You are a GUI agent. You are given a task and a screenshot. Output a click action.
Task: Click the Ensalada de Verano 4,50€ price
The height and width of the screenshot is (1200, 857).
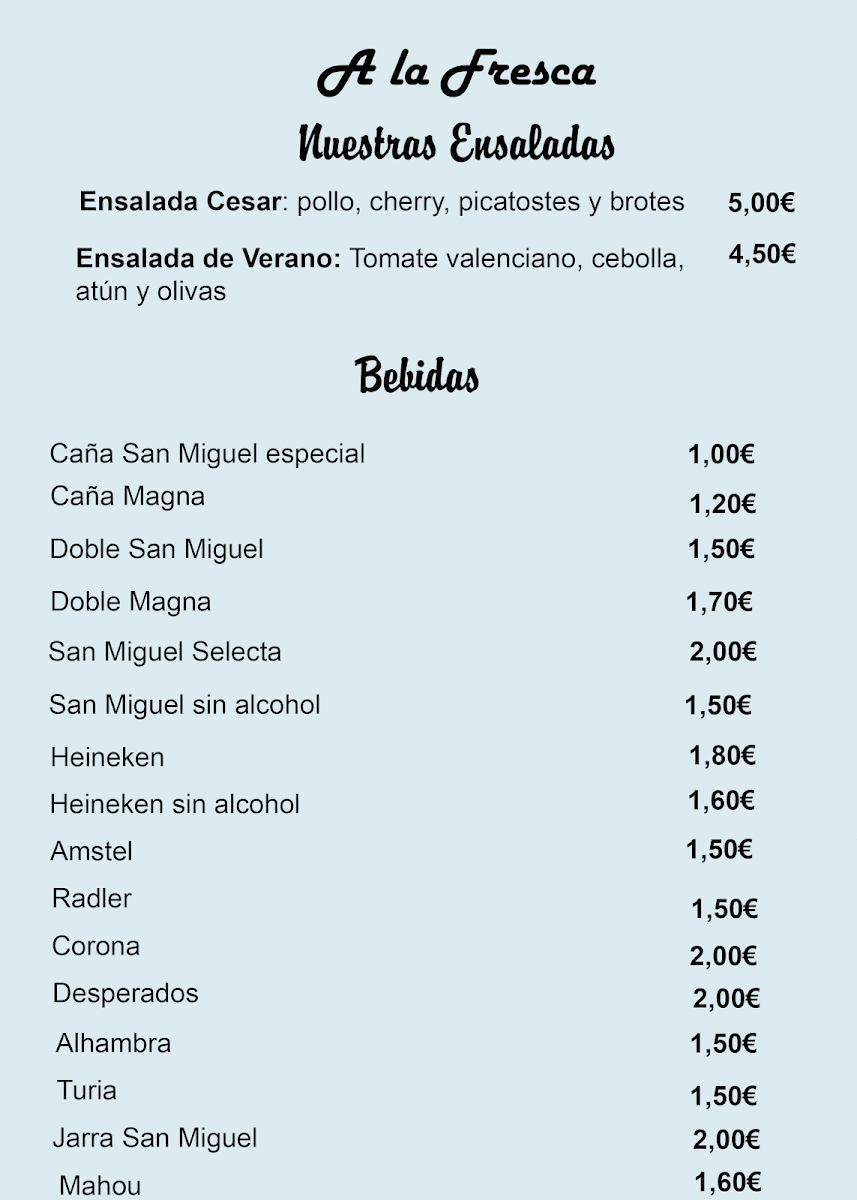pyautogui.click(x=761, y=254)
